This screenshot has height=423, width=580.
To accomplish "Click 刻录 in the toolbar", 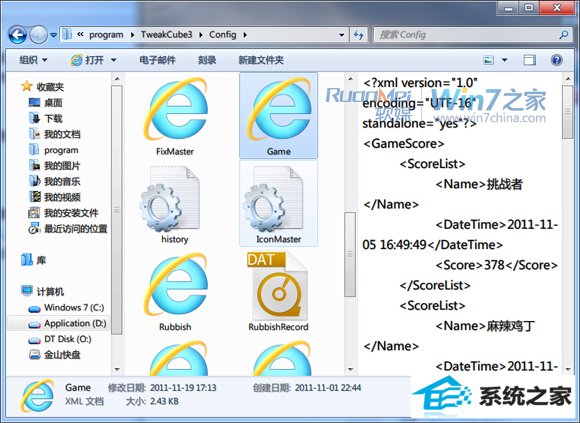I will coord(207,60).
